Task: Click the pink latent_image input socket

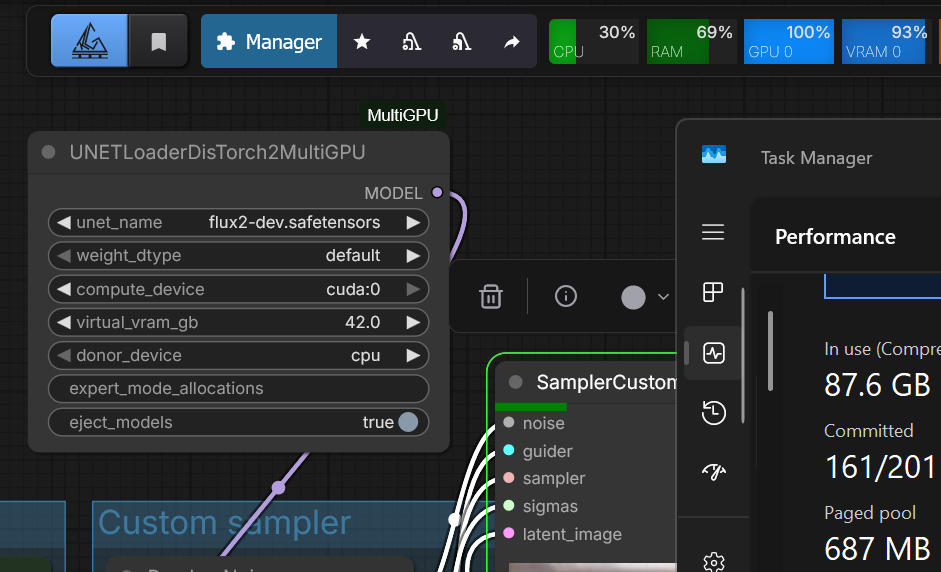Action: [x=509, y=533]
